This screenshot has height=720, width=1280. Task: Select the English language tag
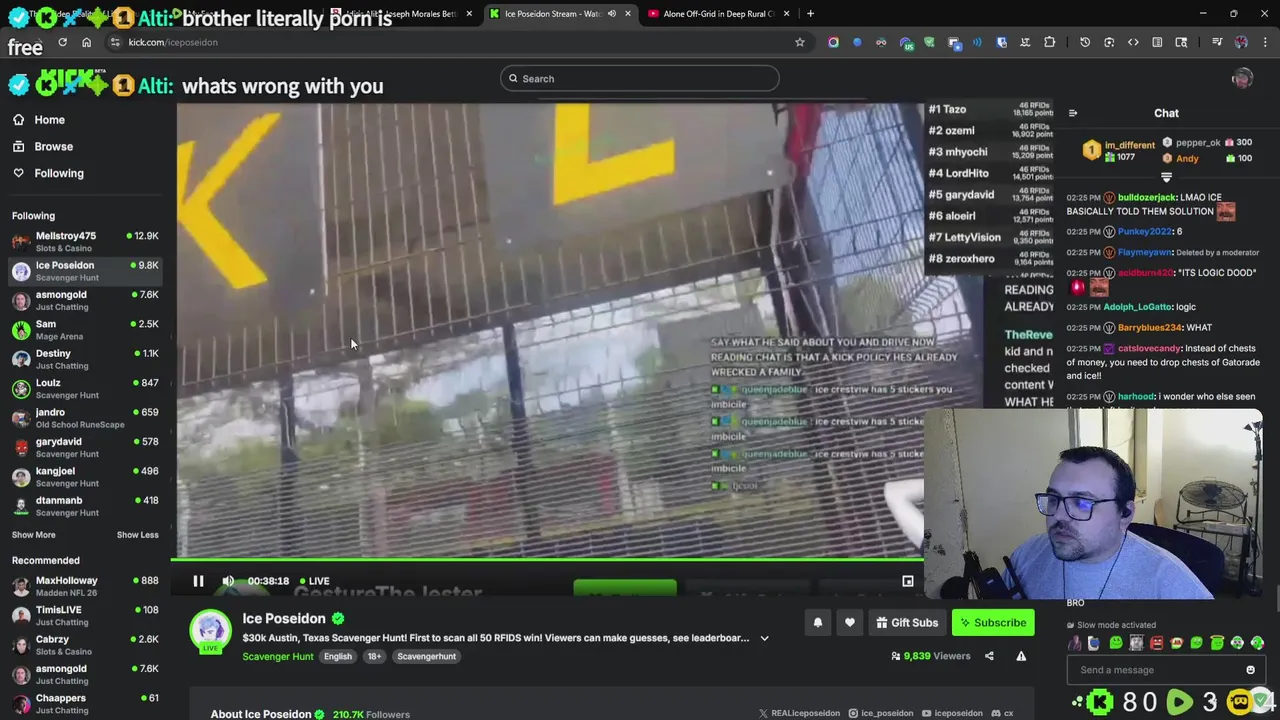pyautogui.click(x=337, y=656)
